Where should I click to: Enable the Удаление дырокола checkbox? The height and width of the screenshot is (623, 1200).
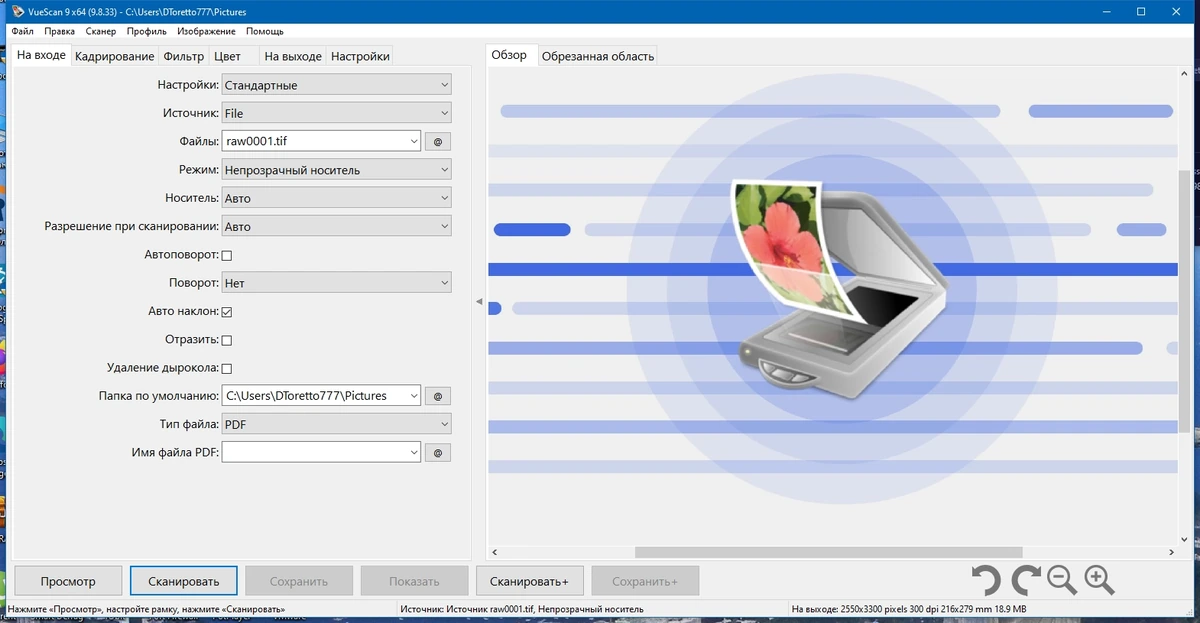click(227, 369)
